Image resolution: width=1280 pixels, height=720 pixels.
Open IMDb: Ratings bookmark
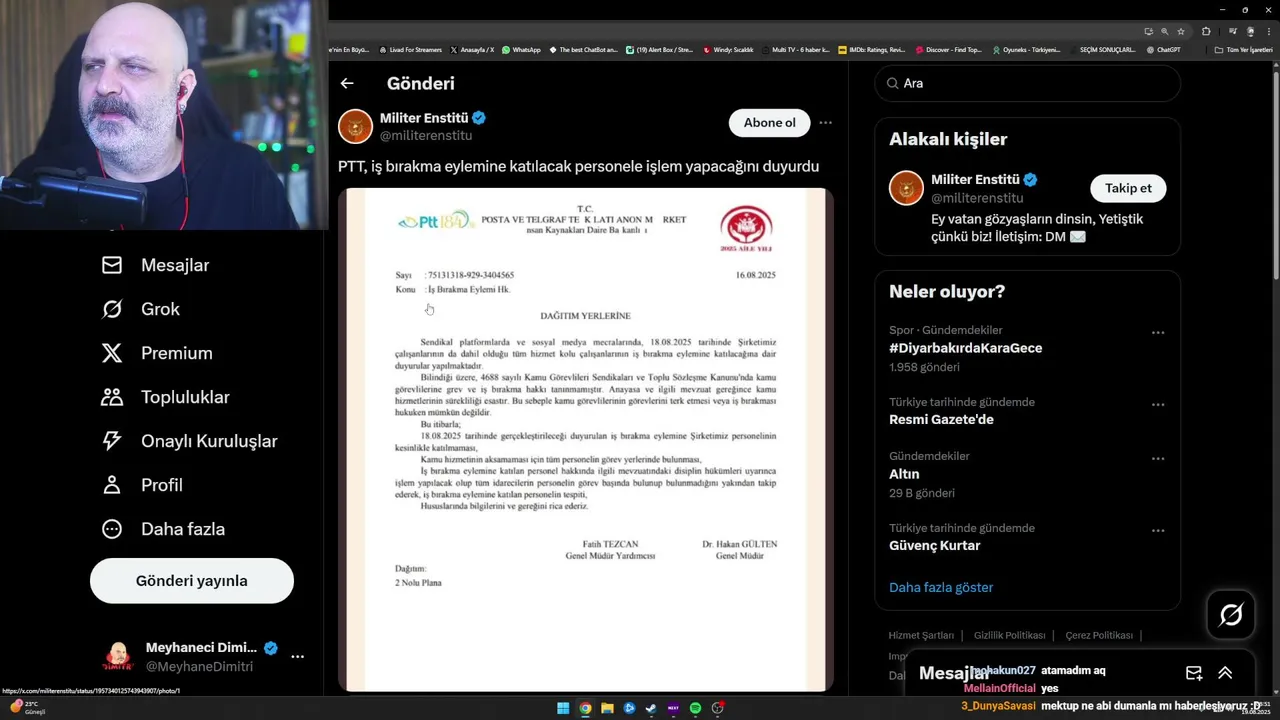click(871, 50)
